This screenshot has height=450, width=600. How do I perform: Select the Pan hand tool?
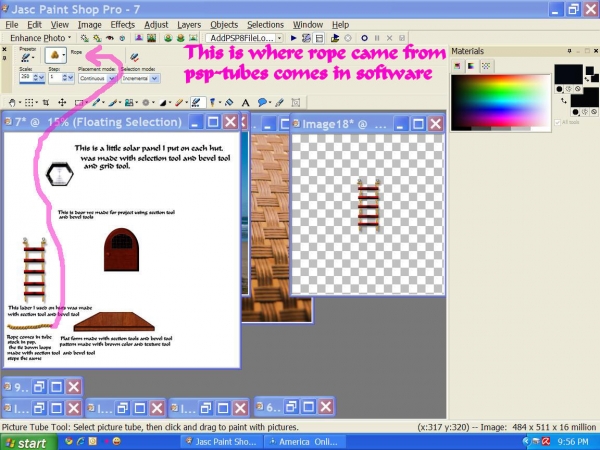(x=13, y=103)
